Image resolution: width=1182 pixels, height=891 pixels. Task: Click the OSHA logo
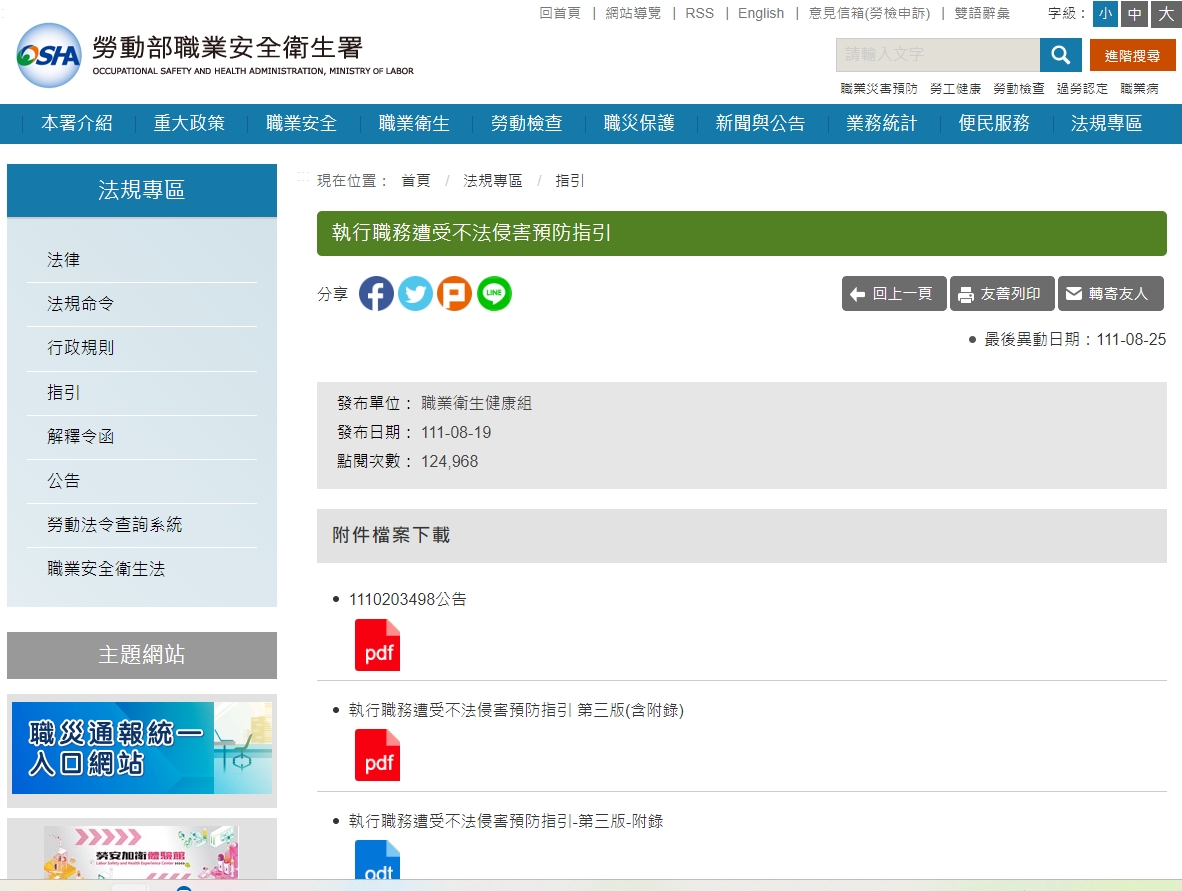coord(48,56)
